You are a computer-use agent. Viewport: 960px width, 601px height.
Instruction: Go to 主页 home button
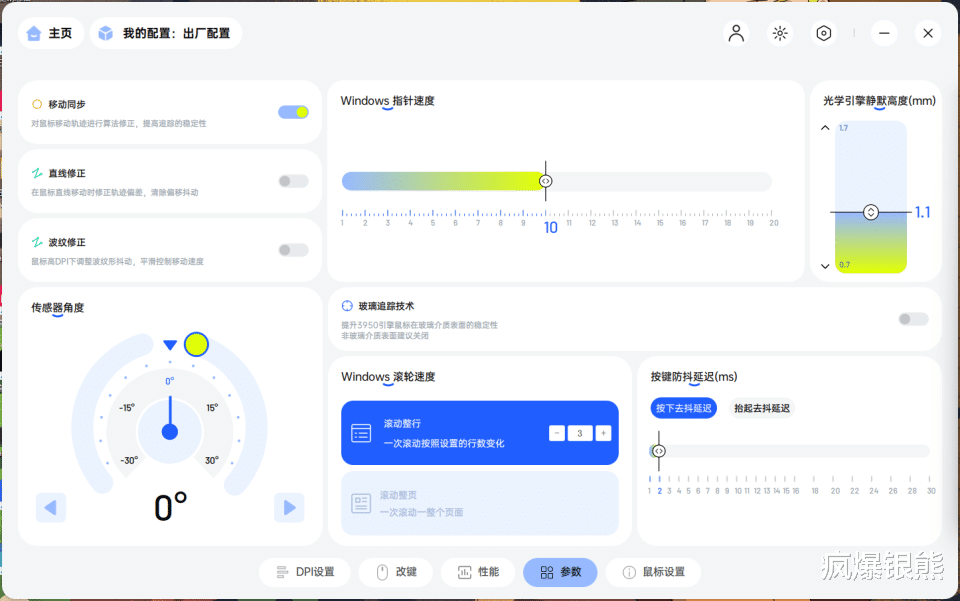click(x=50, y=33)
